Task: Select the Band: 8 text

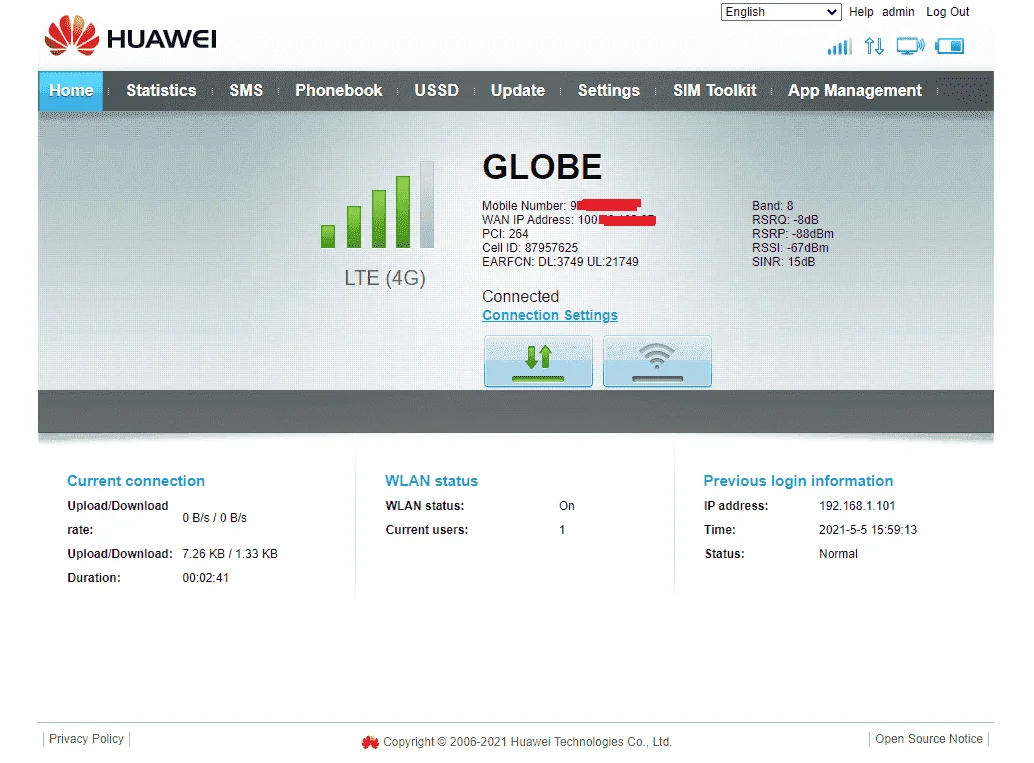Action: click(772, 206)
